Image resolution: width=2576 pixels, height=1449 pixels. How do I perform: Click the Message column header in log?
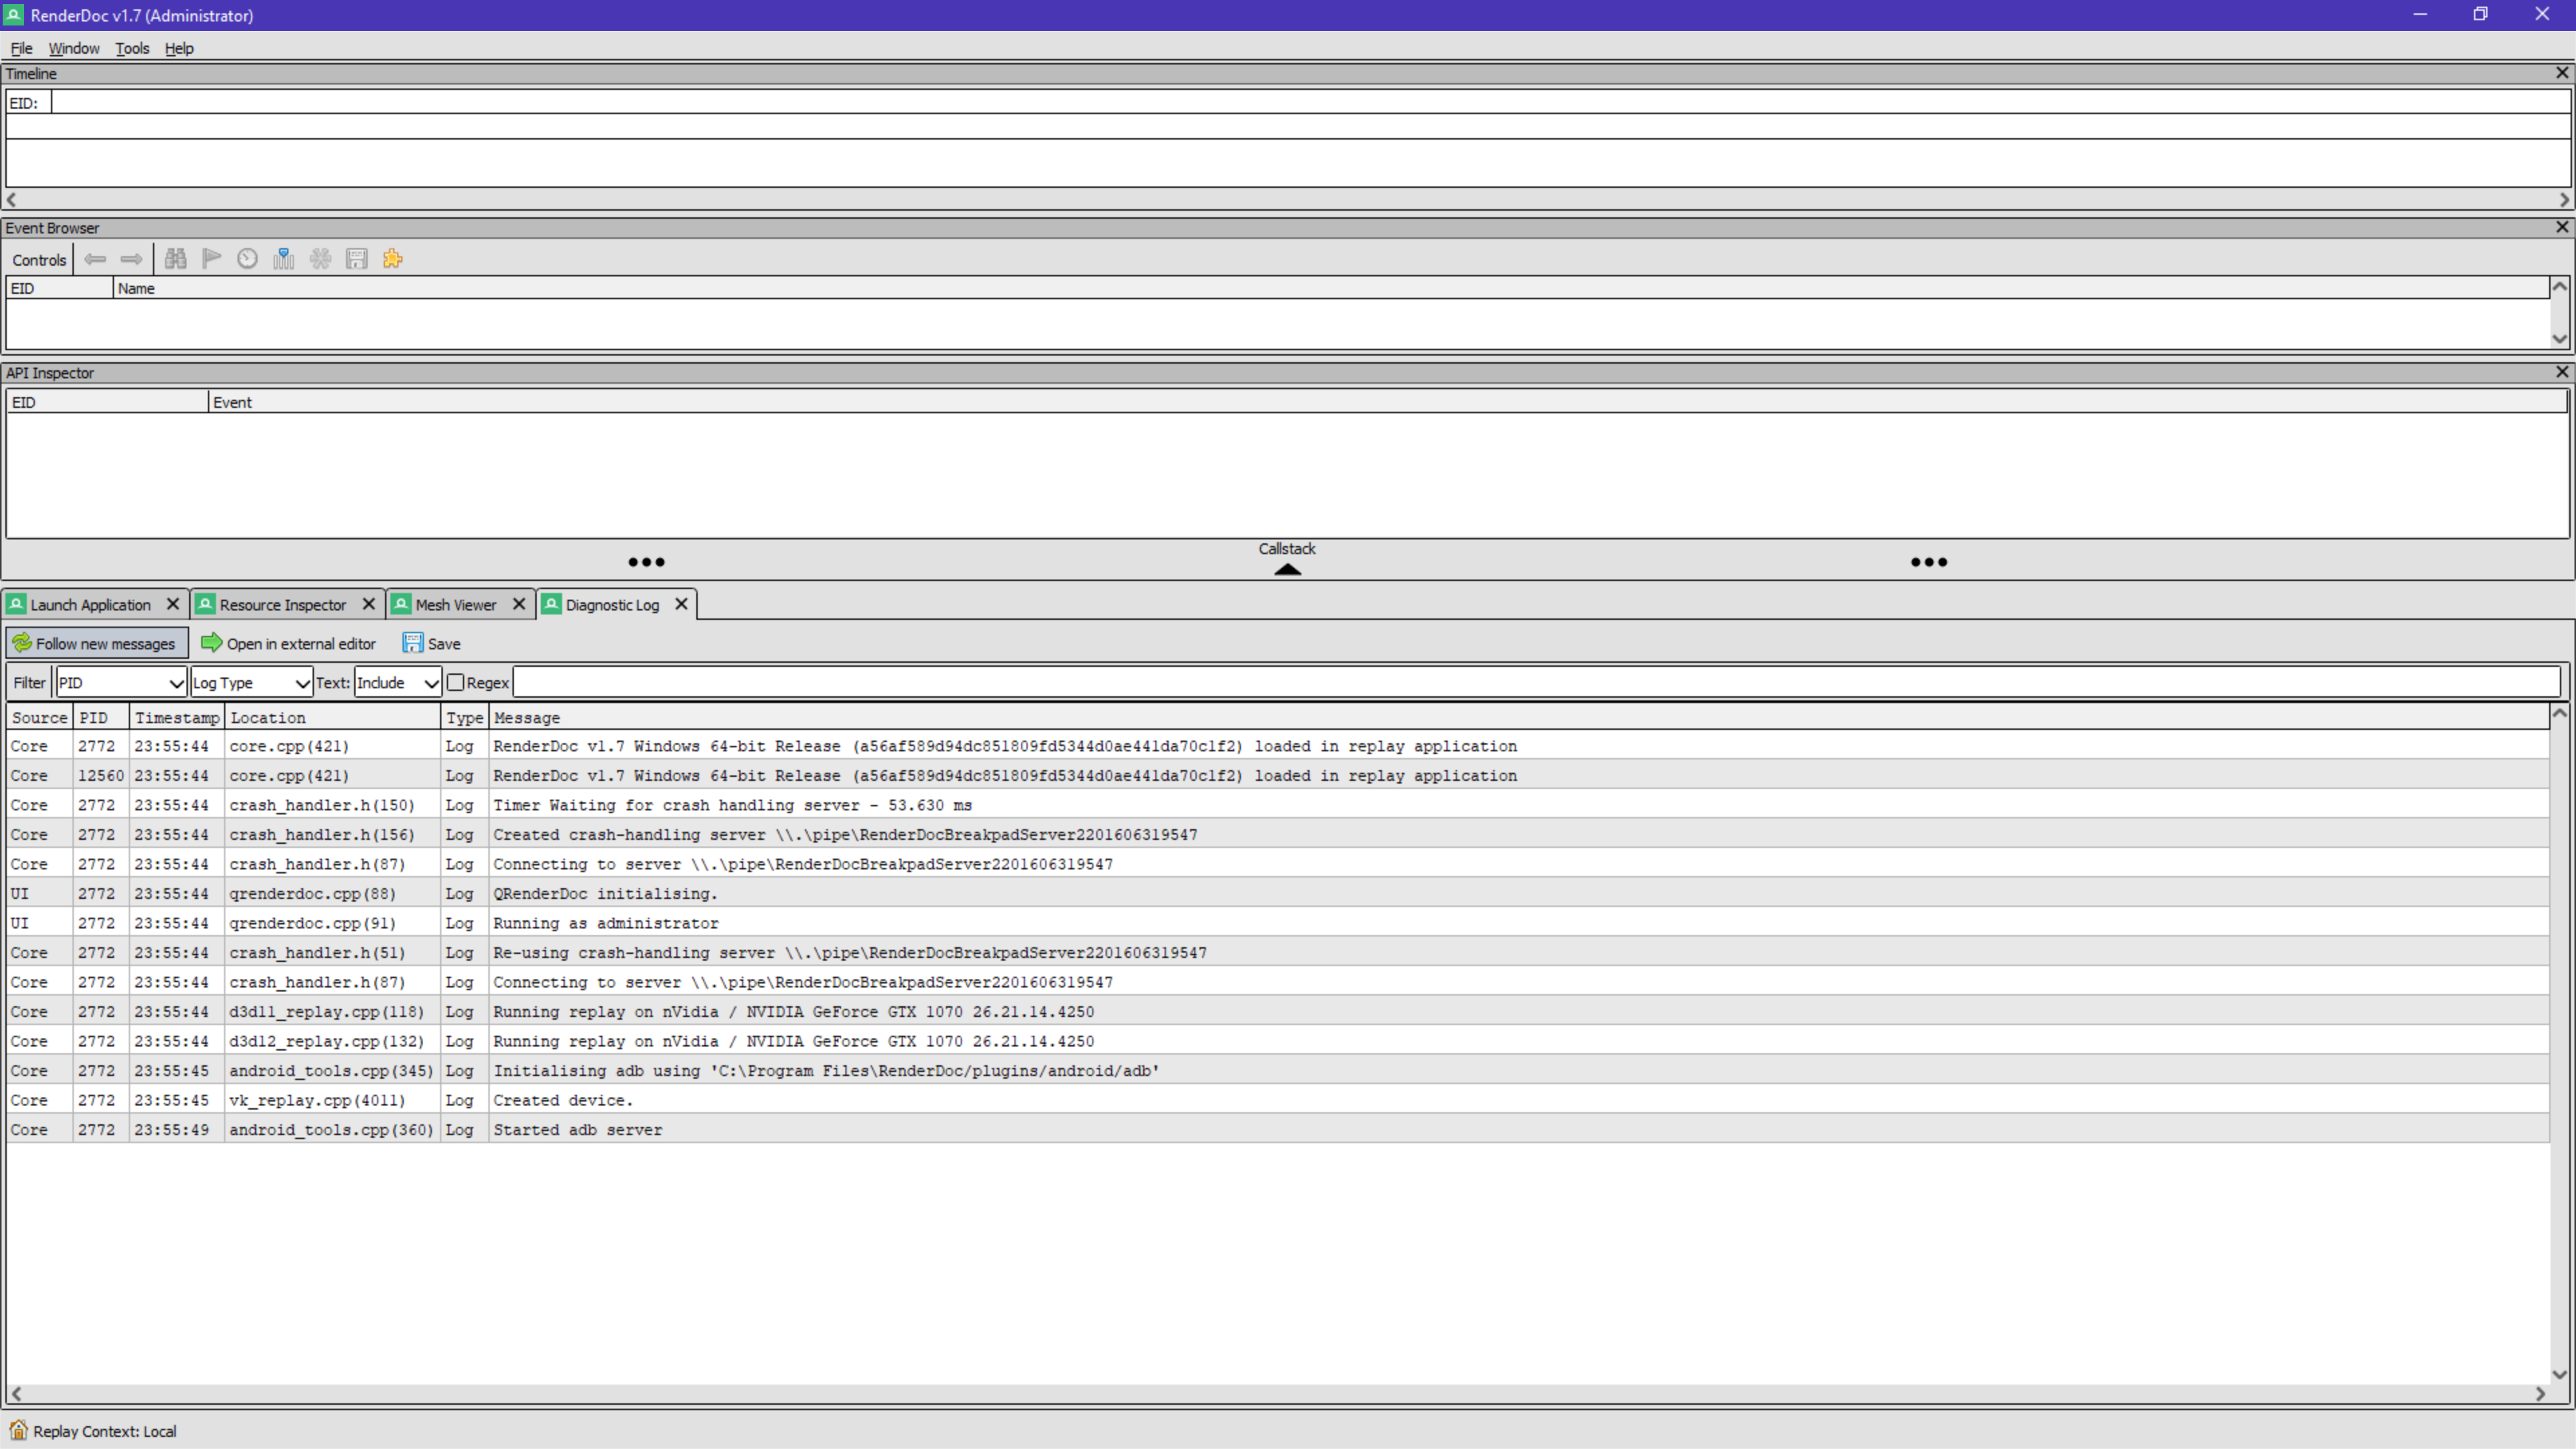1519,717
